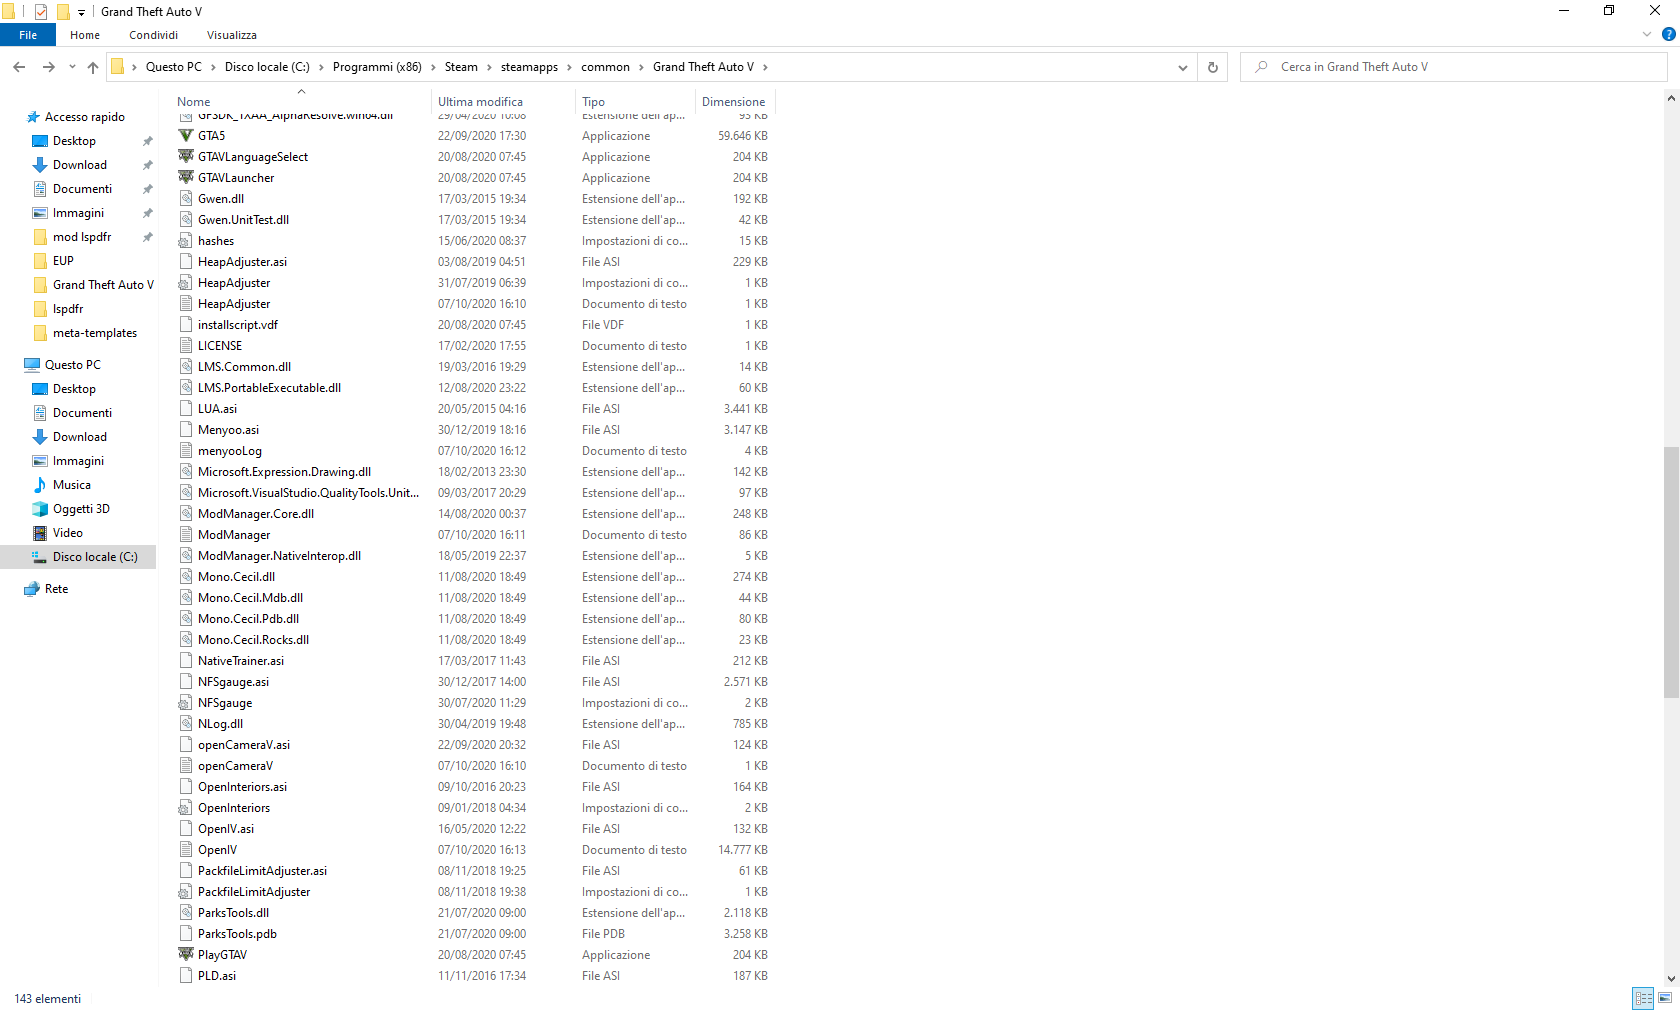Open meta-templates in quick access
This screenshot has width=1680, height=1010.
pos(95,333)
